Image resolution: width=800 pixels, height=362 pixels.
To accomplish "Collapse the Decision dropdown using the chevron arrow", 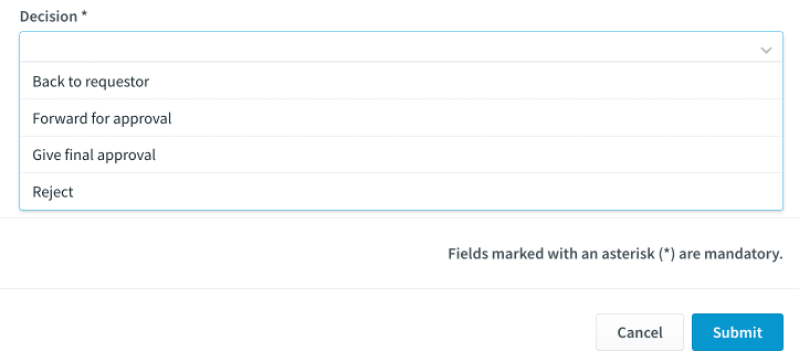I will coord(766,50).
